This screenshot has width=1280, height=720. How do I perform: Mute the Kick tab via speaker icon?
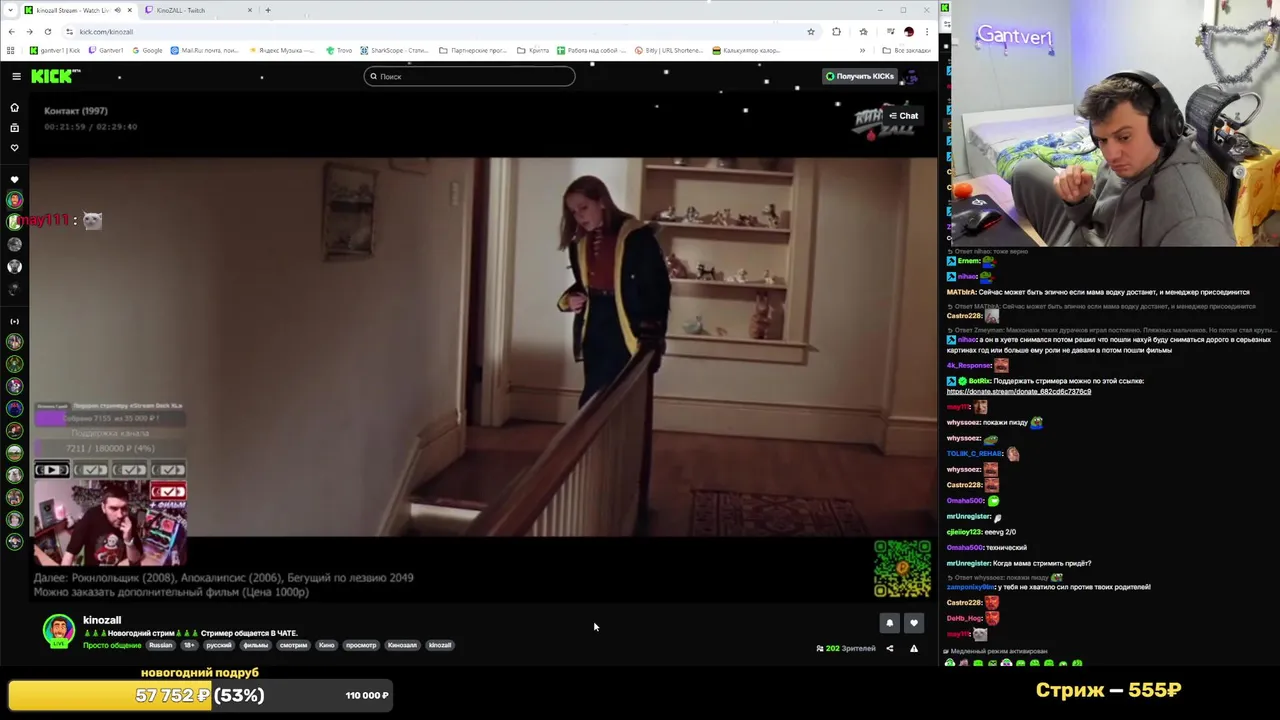tap(117, 10)
